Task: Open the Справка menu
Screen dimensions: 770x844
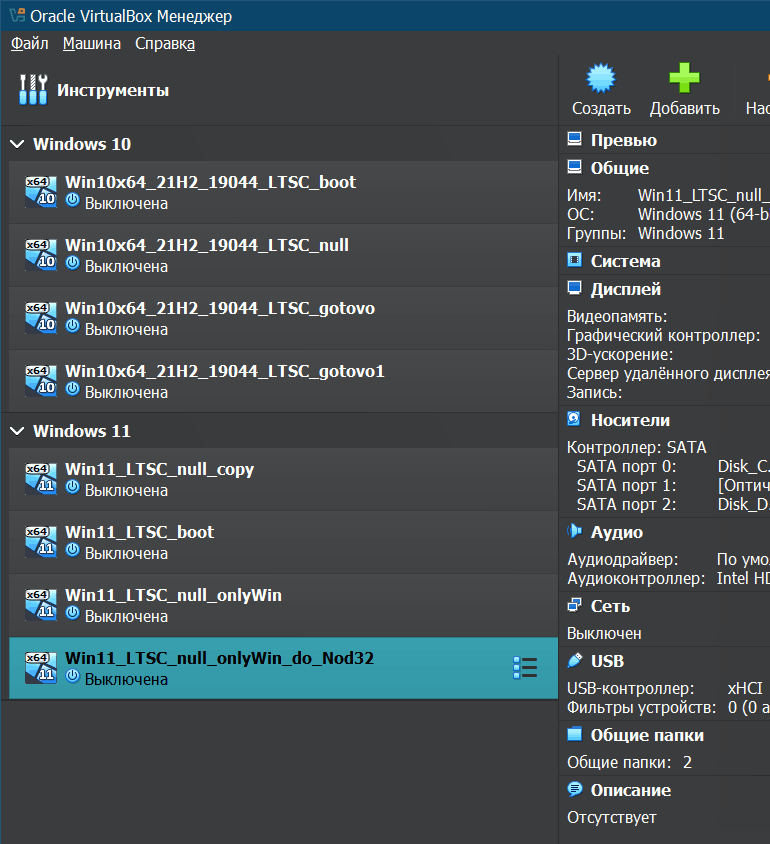Action: coord(165,43)
